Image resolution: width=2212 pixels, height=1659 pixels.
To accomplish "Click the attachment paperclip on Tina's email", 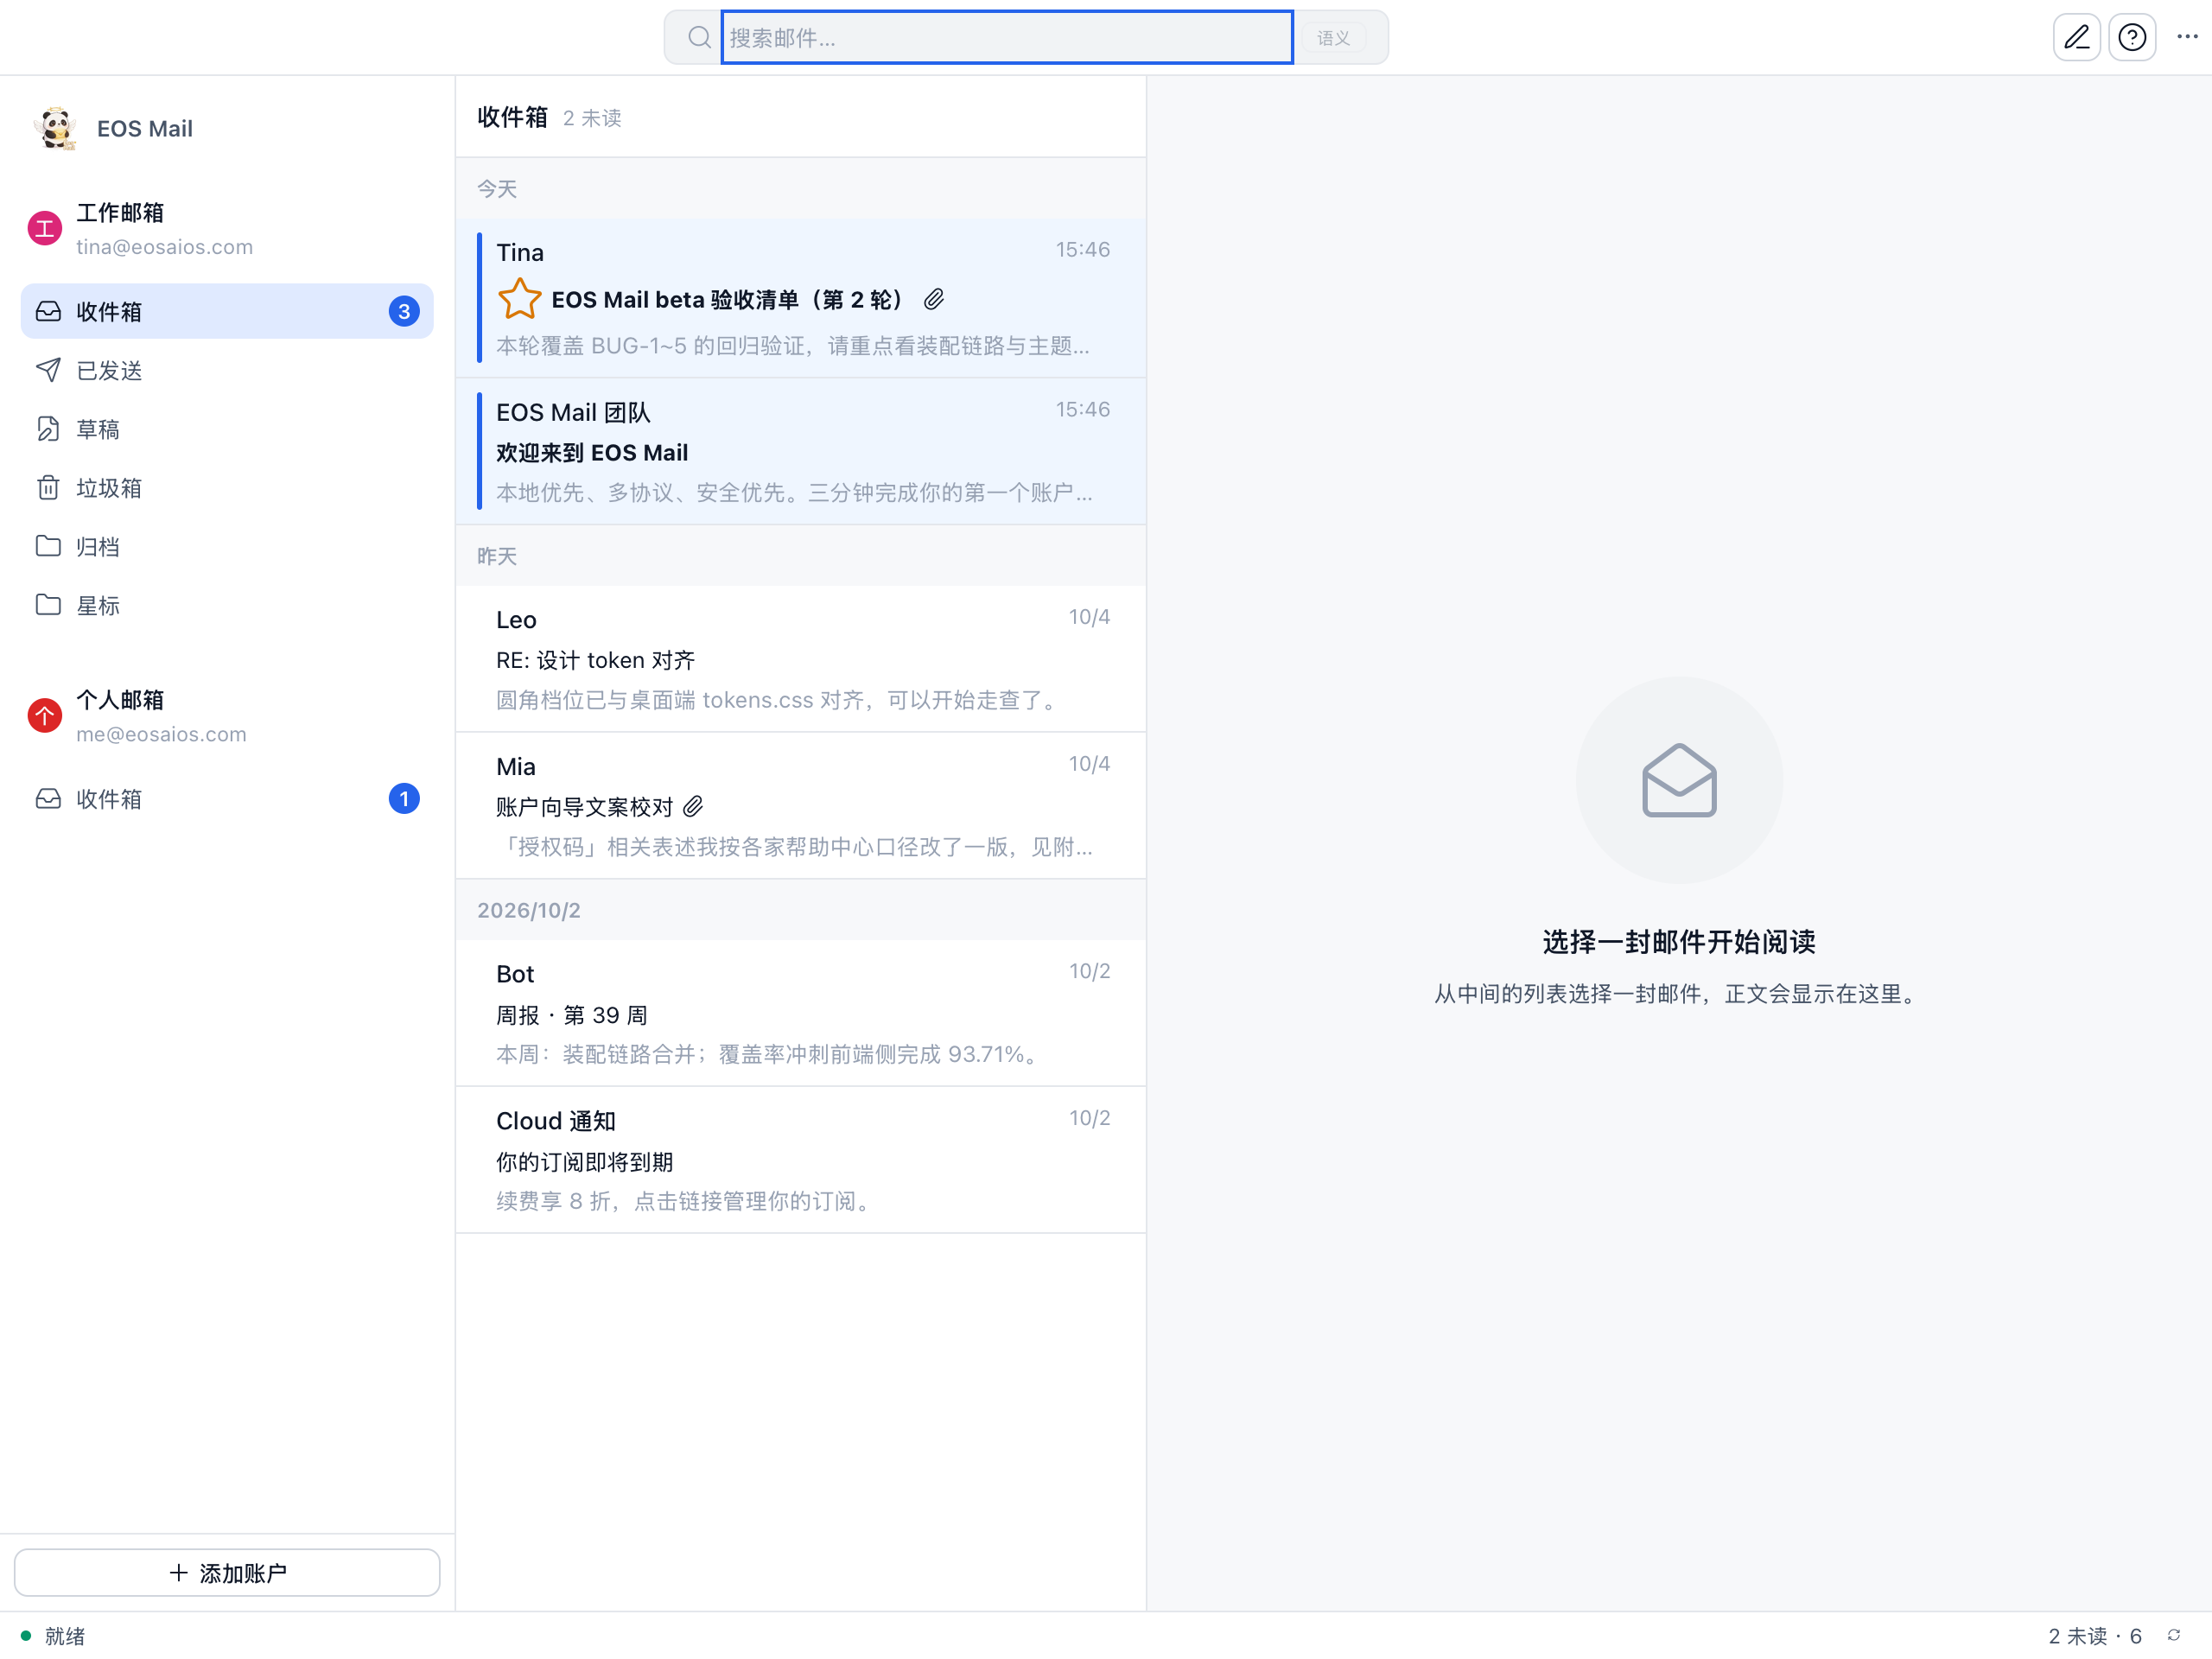I will (x=934, y=300).
